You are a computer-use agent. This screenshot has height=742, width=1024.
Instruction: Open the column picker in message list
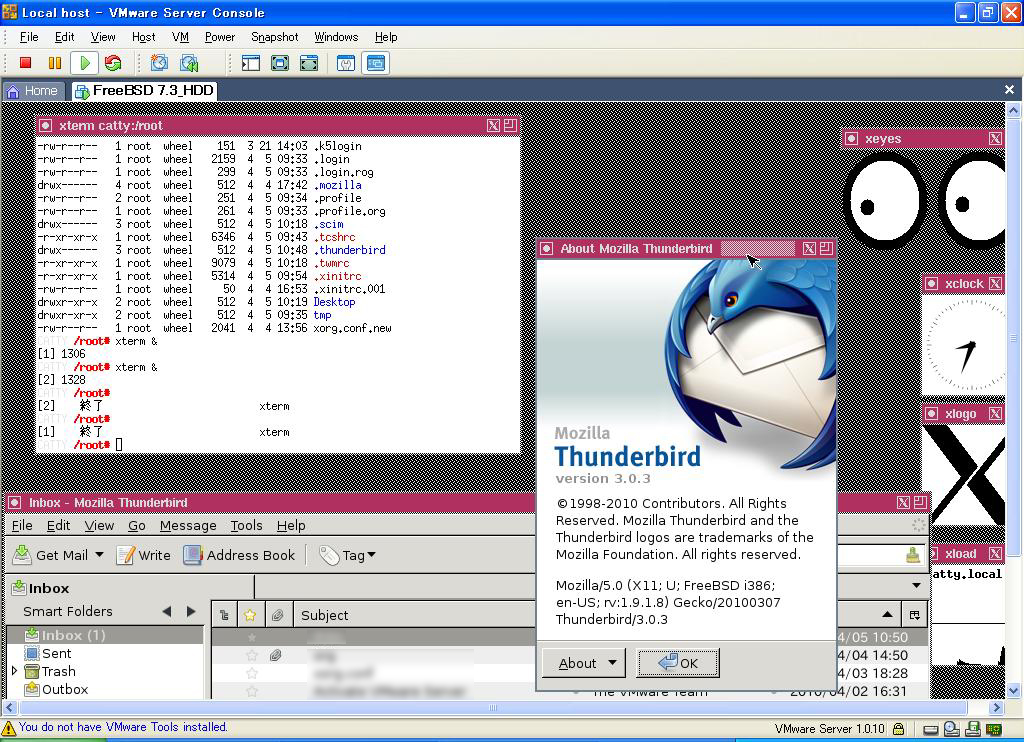pos(914,615)
